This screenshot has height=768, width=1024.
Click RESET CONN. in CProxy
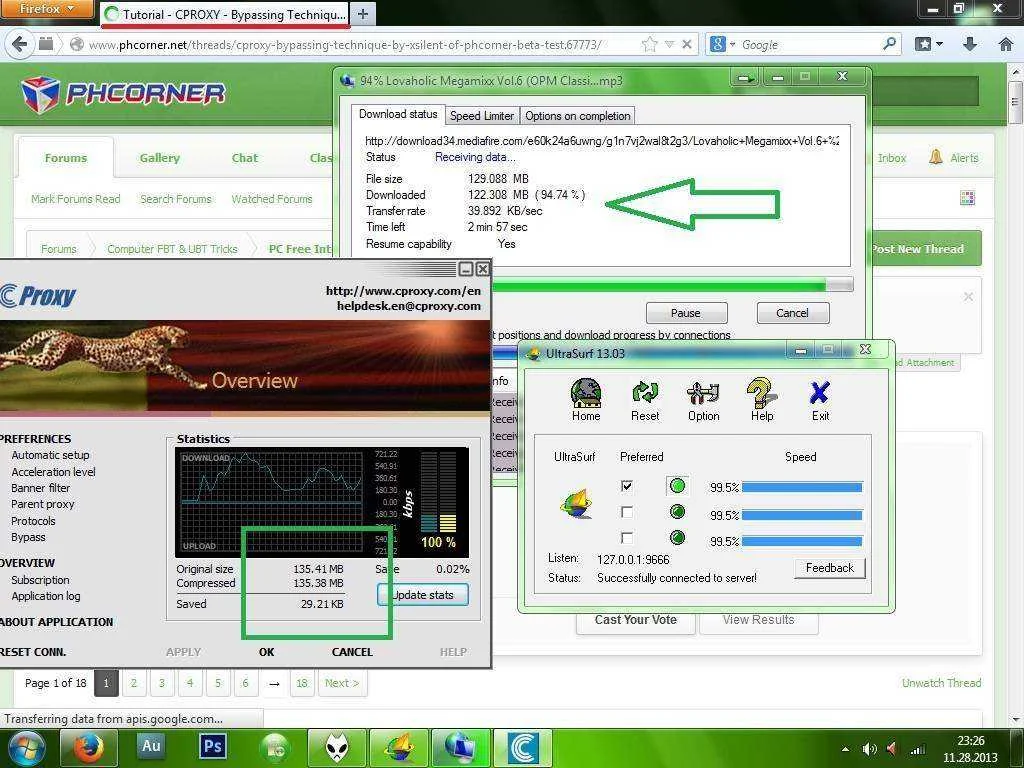pos(33,652)
